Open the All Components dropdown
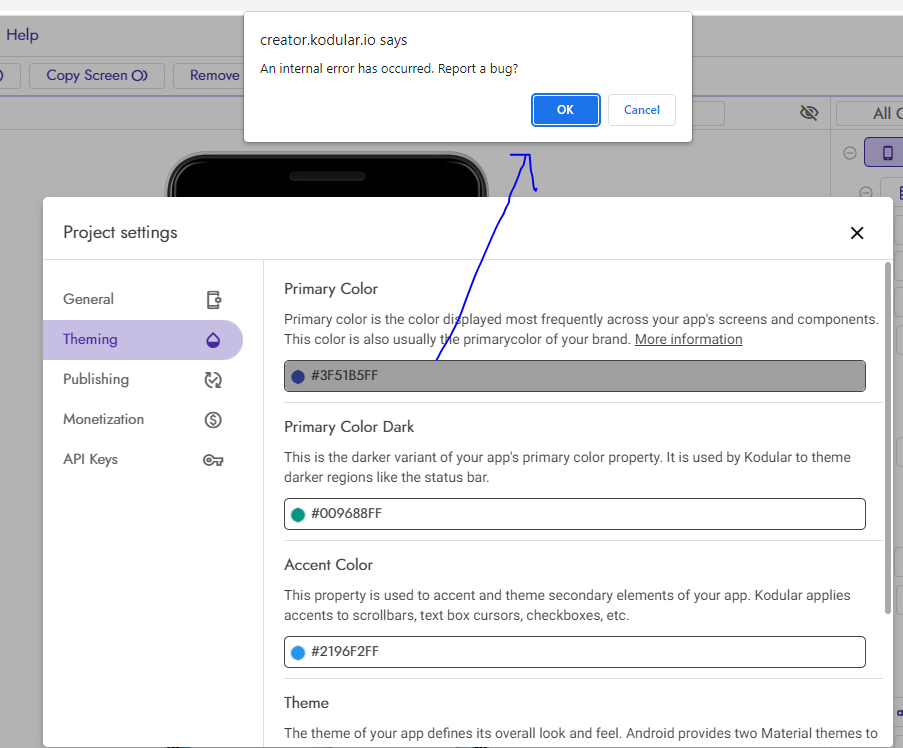Screen dimensions: 903x748 873,113
